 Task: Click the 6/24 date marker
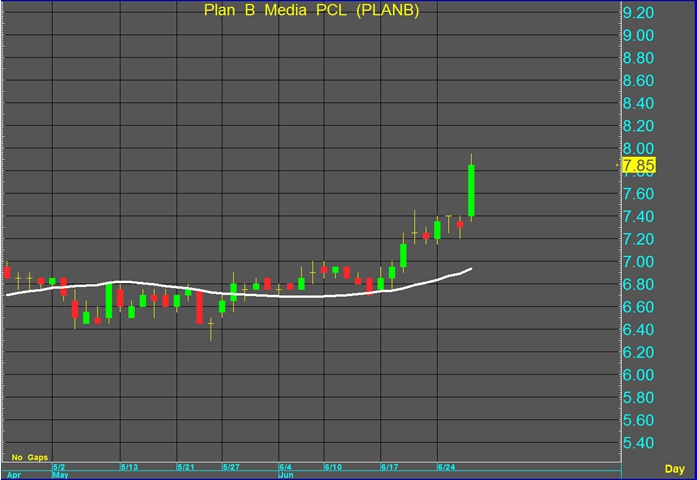(x=447, y=467)
